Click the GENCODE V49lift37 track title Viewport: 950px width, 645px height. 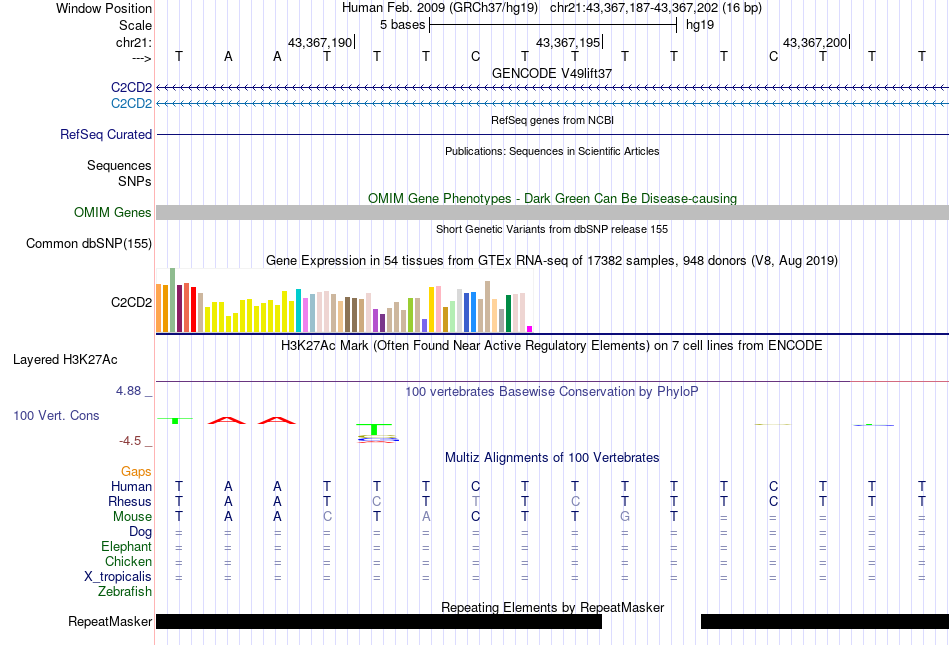[x=552, y=73]
